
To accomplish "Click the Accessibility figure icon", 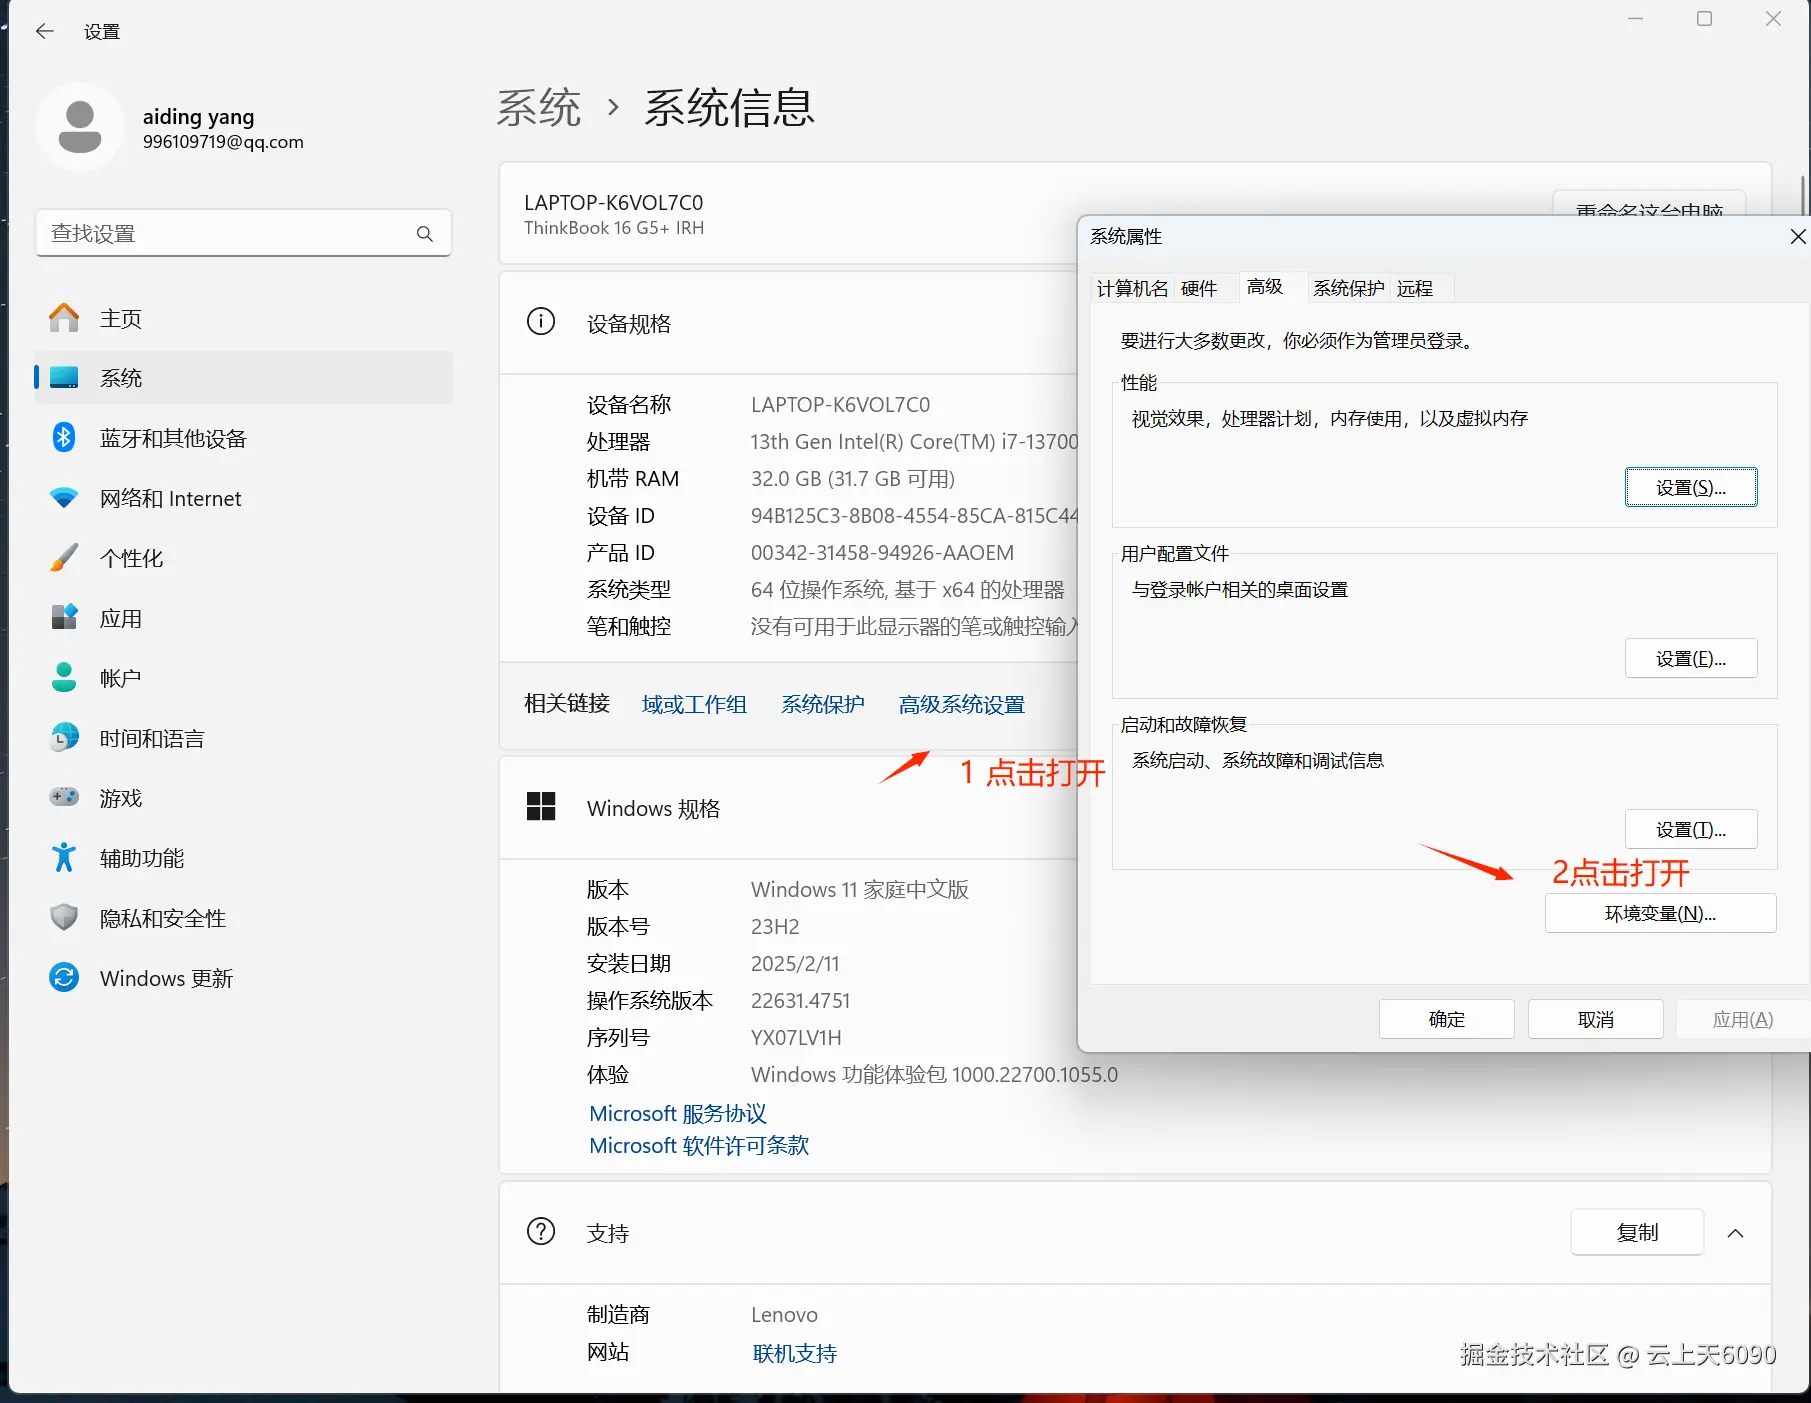I will [x=64, y=858].
